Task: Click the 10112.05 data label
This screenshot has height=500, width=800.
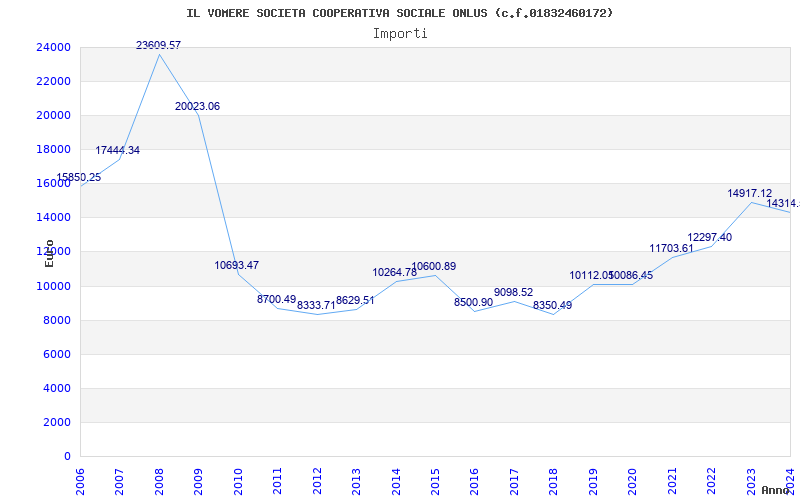Action: (x=592, y=276)
